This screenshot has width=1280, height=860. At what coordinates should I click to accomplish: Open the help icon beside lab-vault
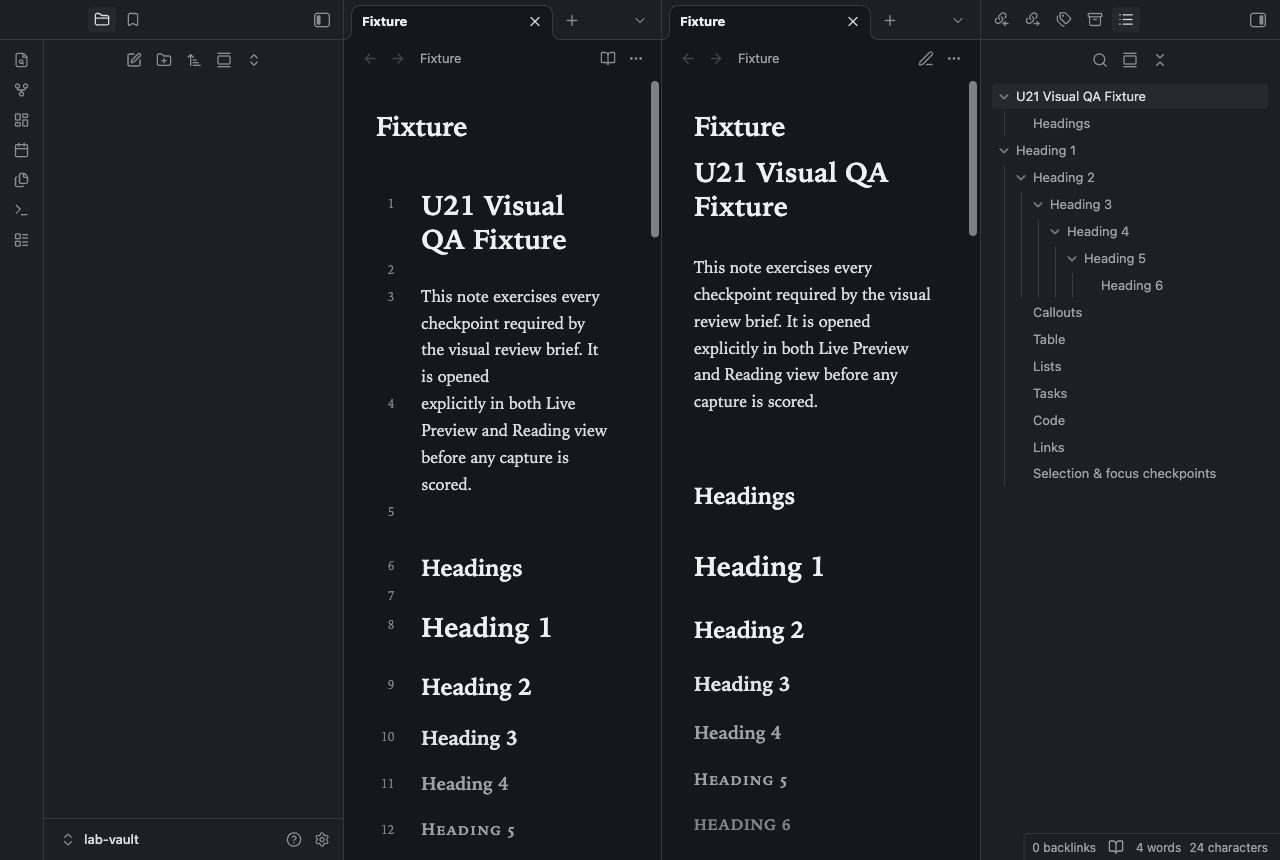tap(294, 839)
